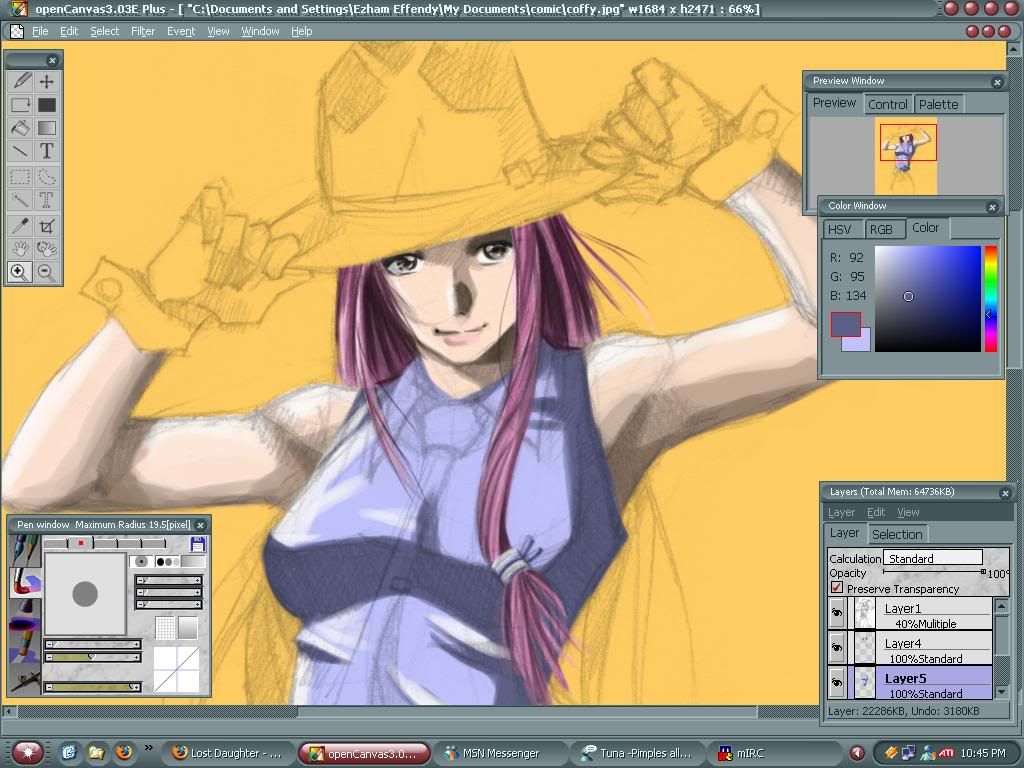Image resolution: width=1024 pixels, height=768 pixels.
Task: Select the Pencil tool in the toolbox
Action: pos(20,81)
